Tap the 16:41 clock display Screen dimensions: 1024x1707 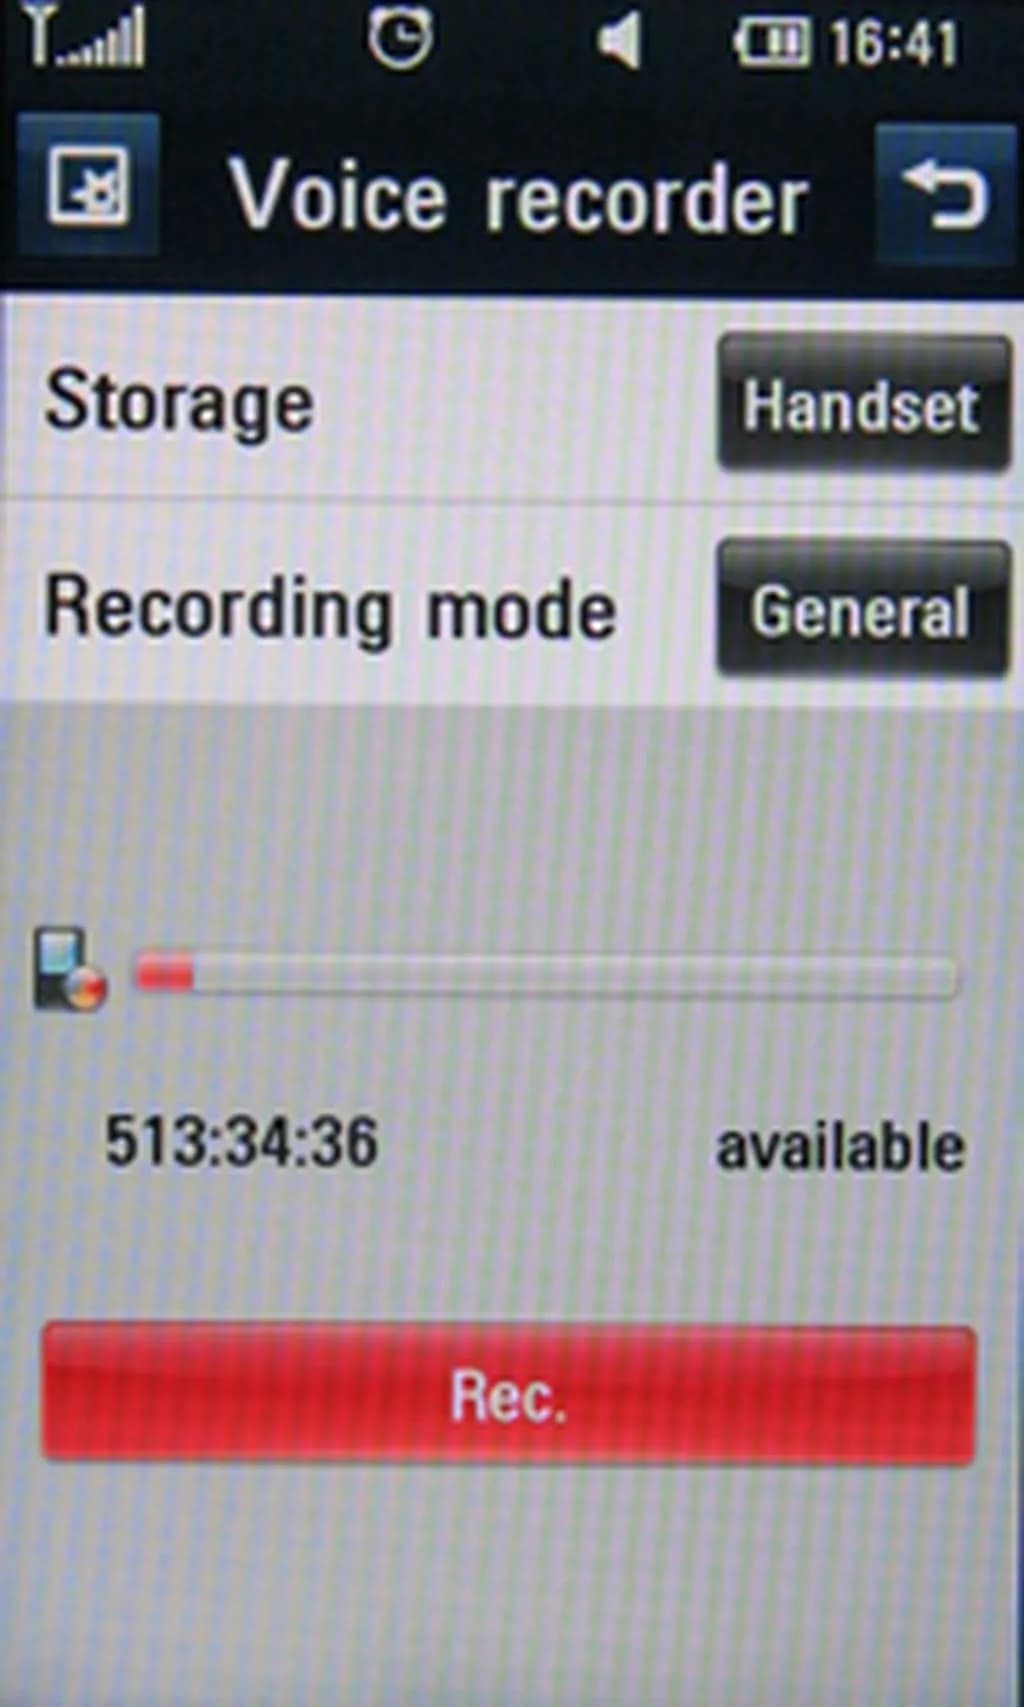click(894, 44)
